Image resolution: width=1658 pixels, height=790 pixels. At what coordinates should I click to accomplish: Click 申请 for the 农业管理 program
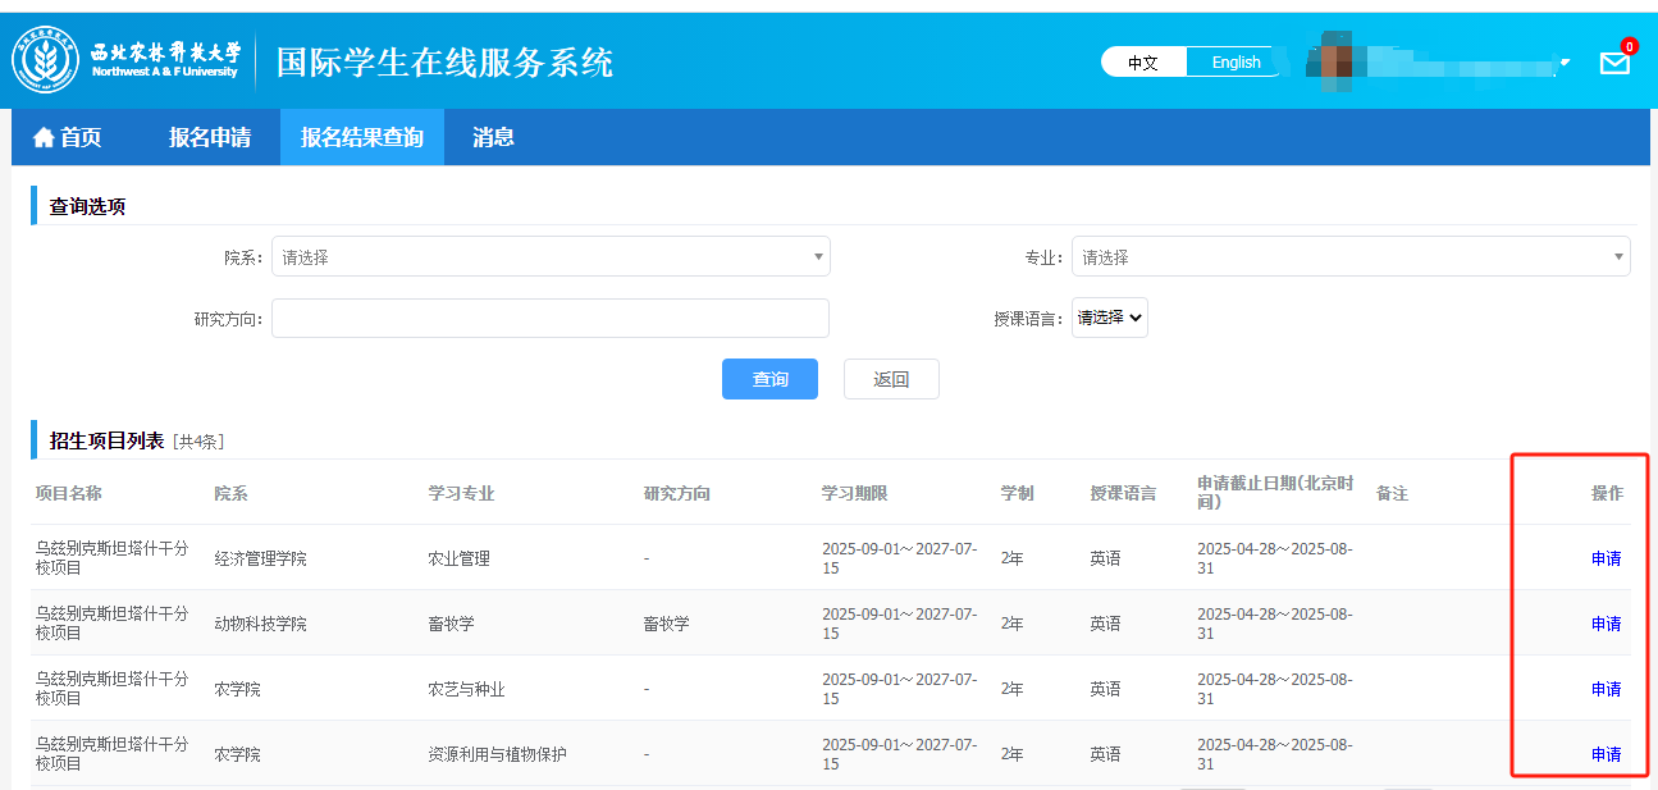pos(1606,558)
